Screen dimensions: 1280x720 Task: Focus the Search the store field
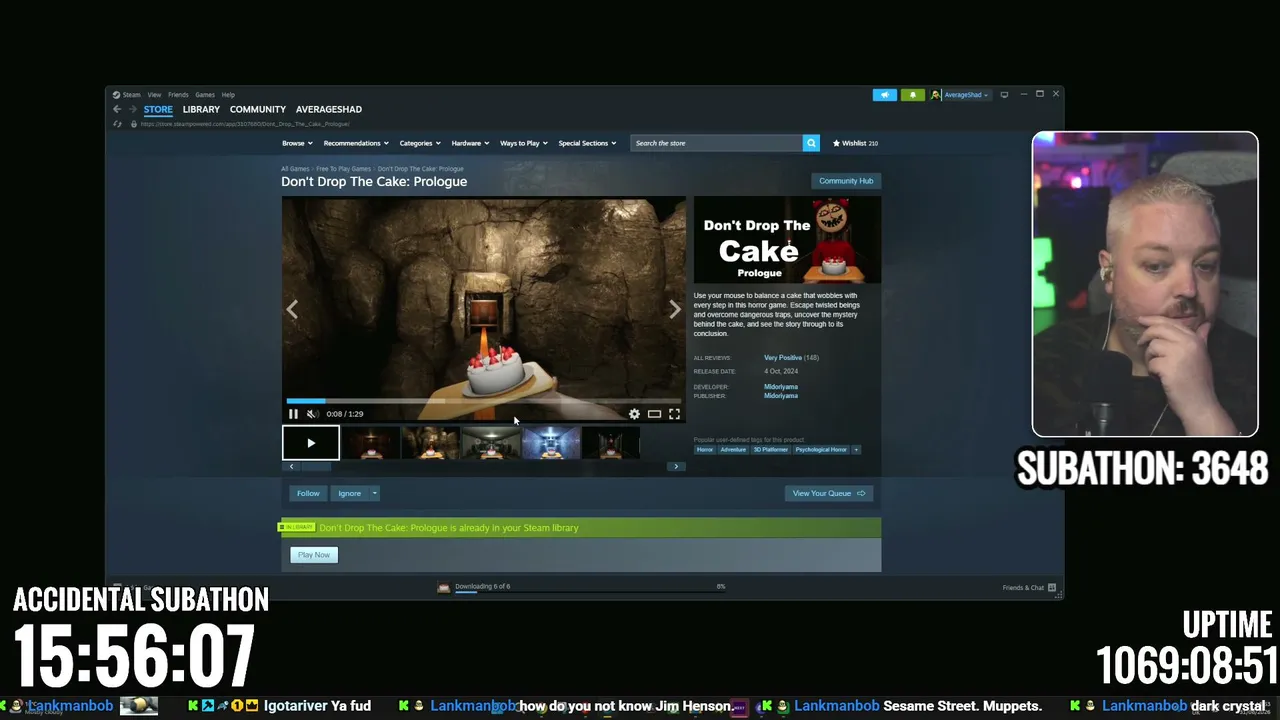click(x=716, y=143)
